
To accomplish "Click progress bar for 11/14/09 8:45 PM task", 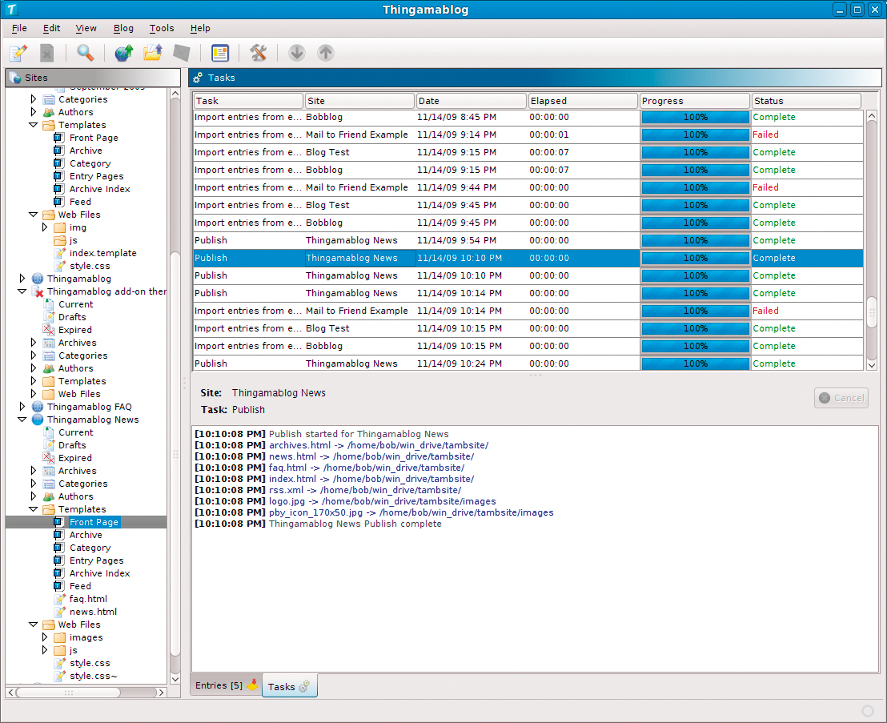I will coord(695,117).
